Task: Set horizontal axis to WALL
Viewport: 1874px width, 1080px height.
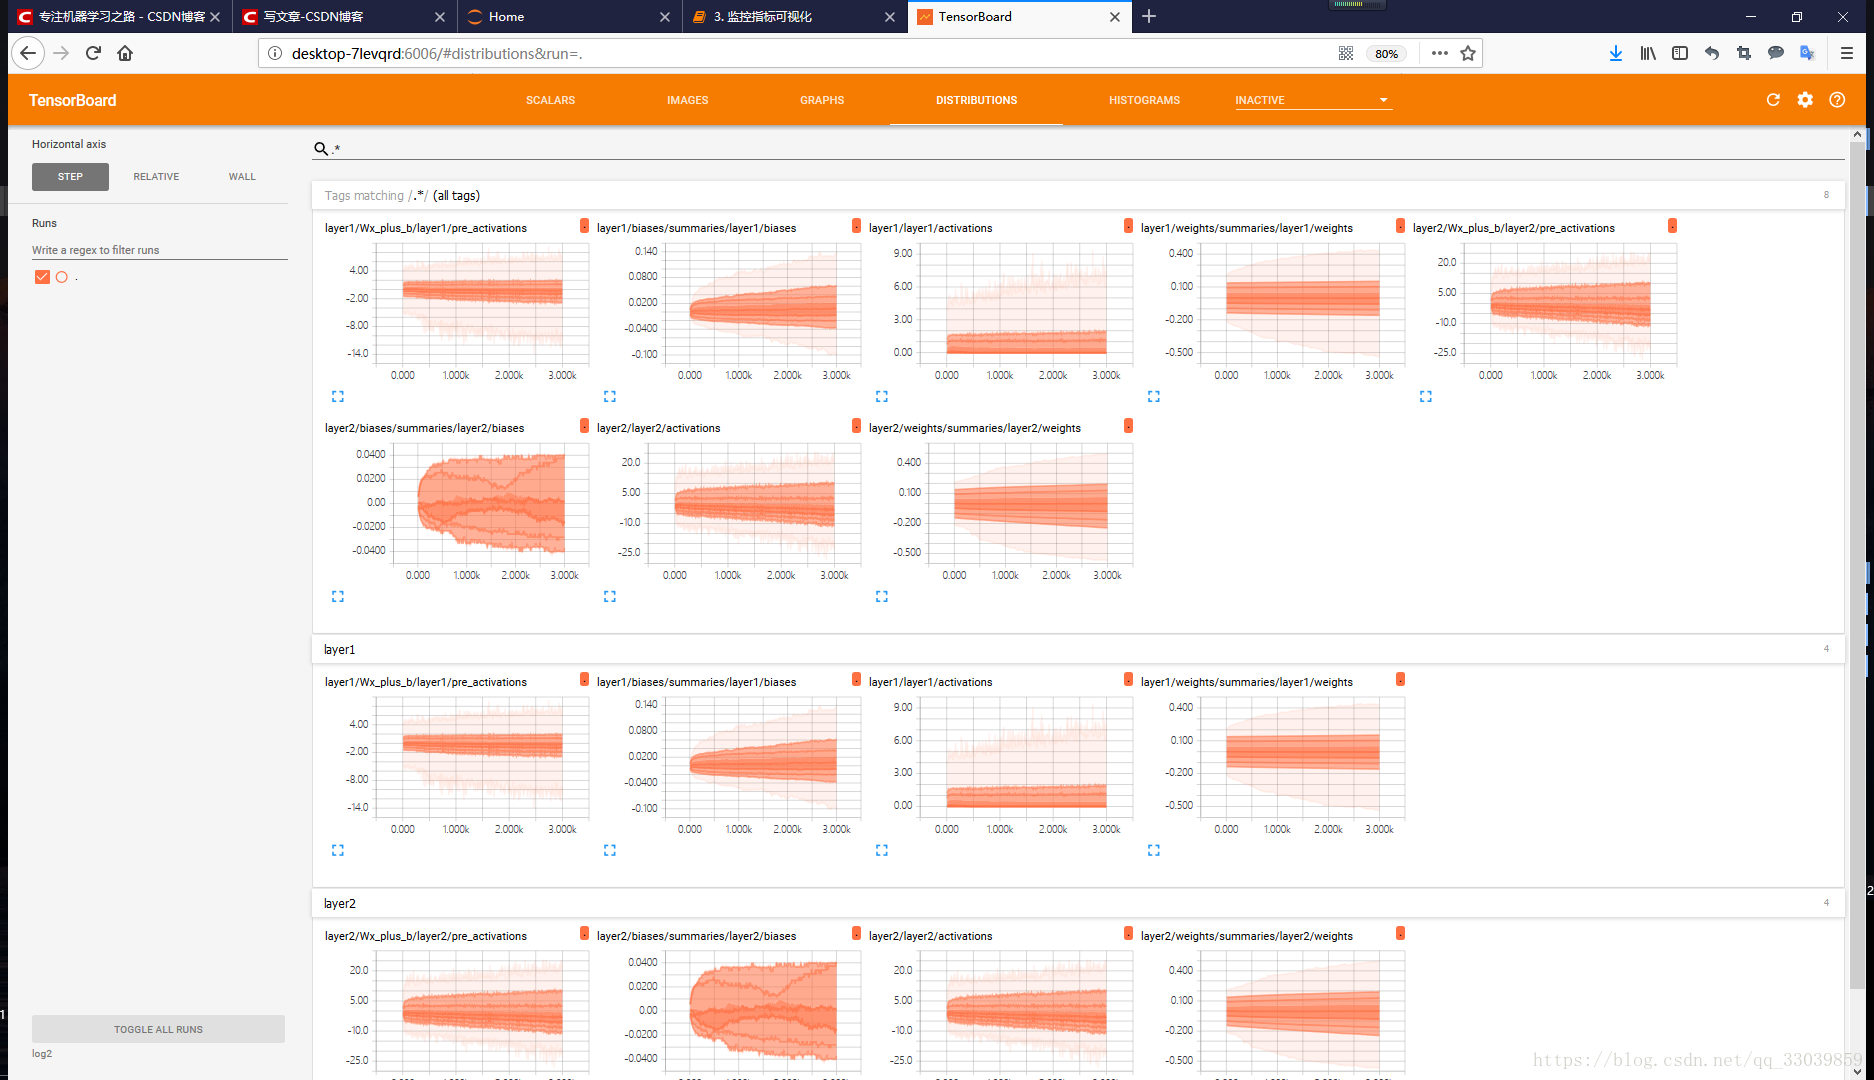Action: 242,177
